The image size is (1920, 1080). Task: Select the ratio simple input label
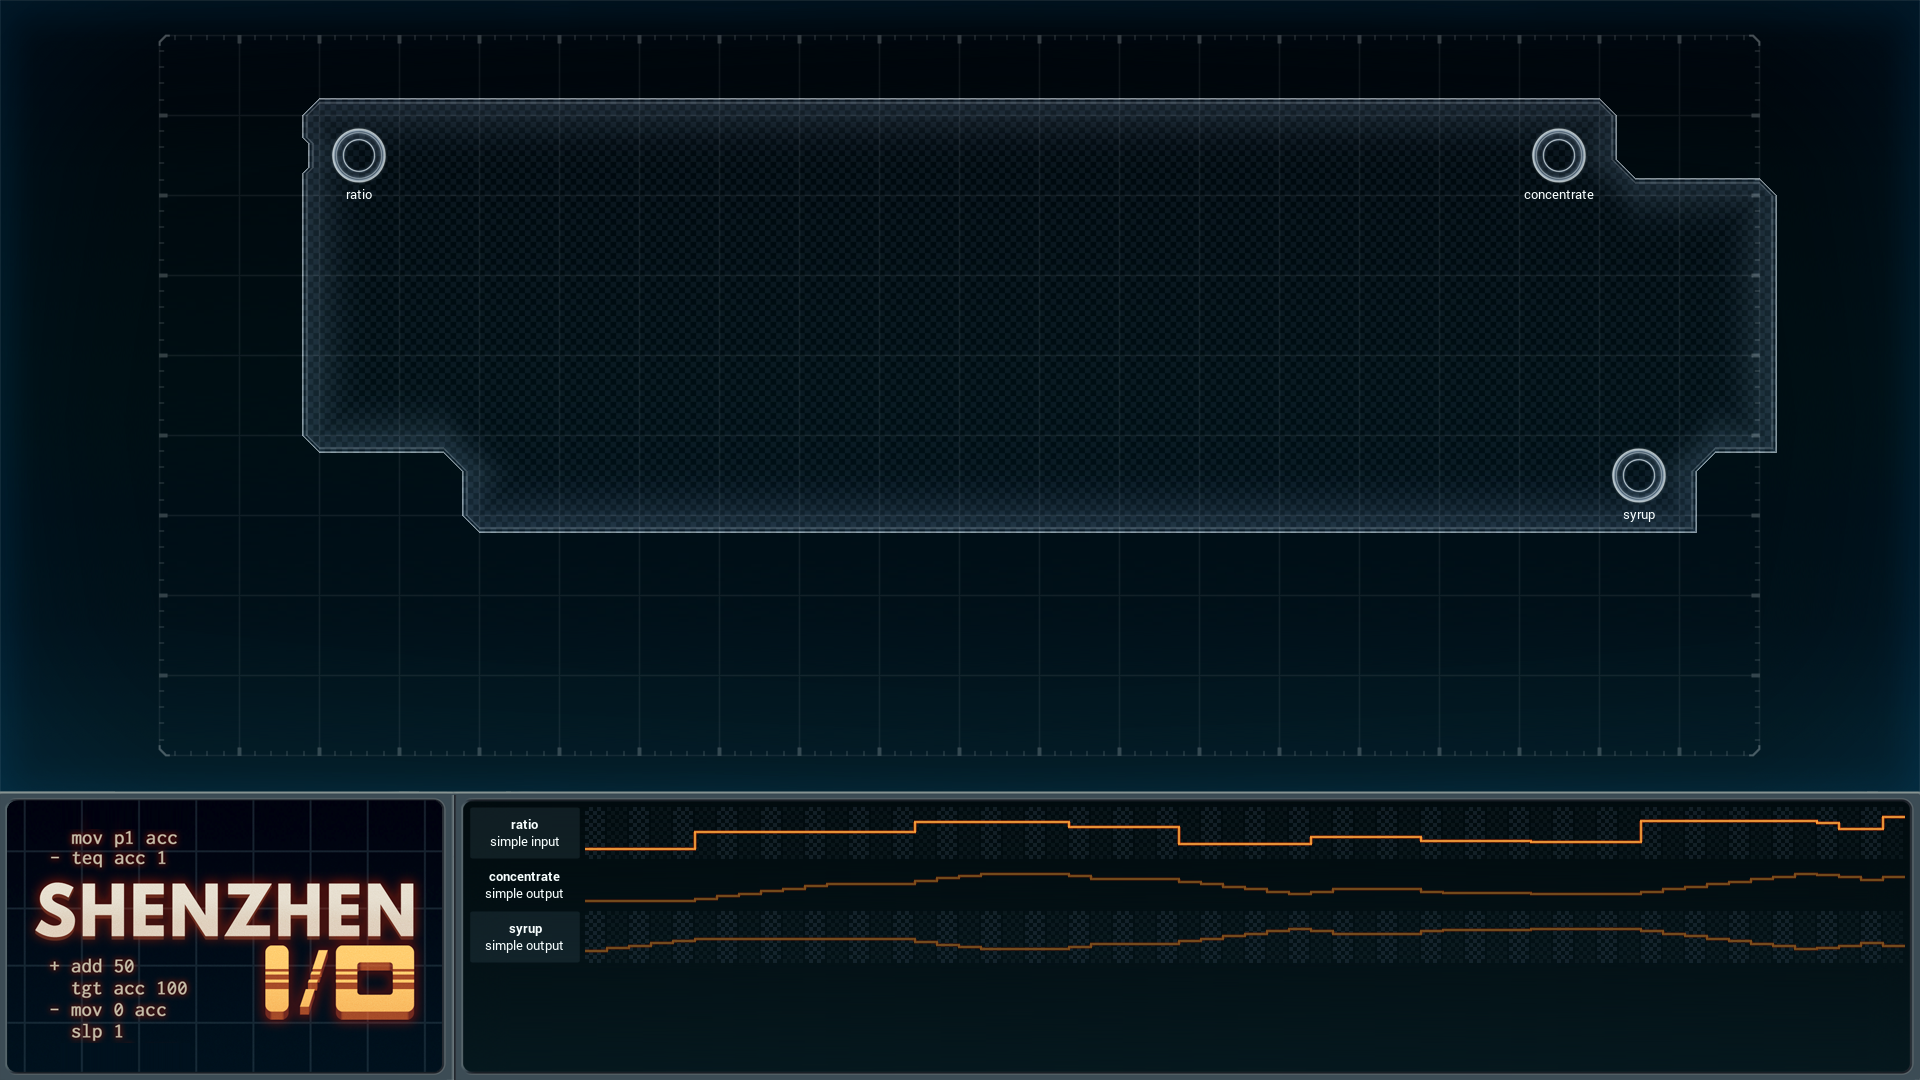(525, 833)
